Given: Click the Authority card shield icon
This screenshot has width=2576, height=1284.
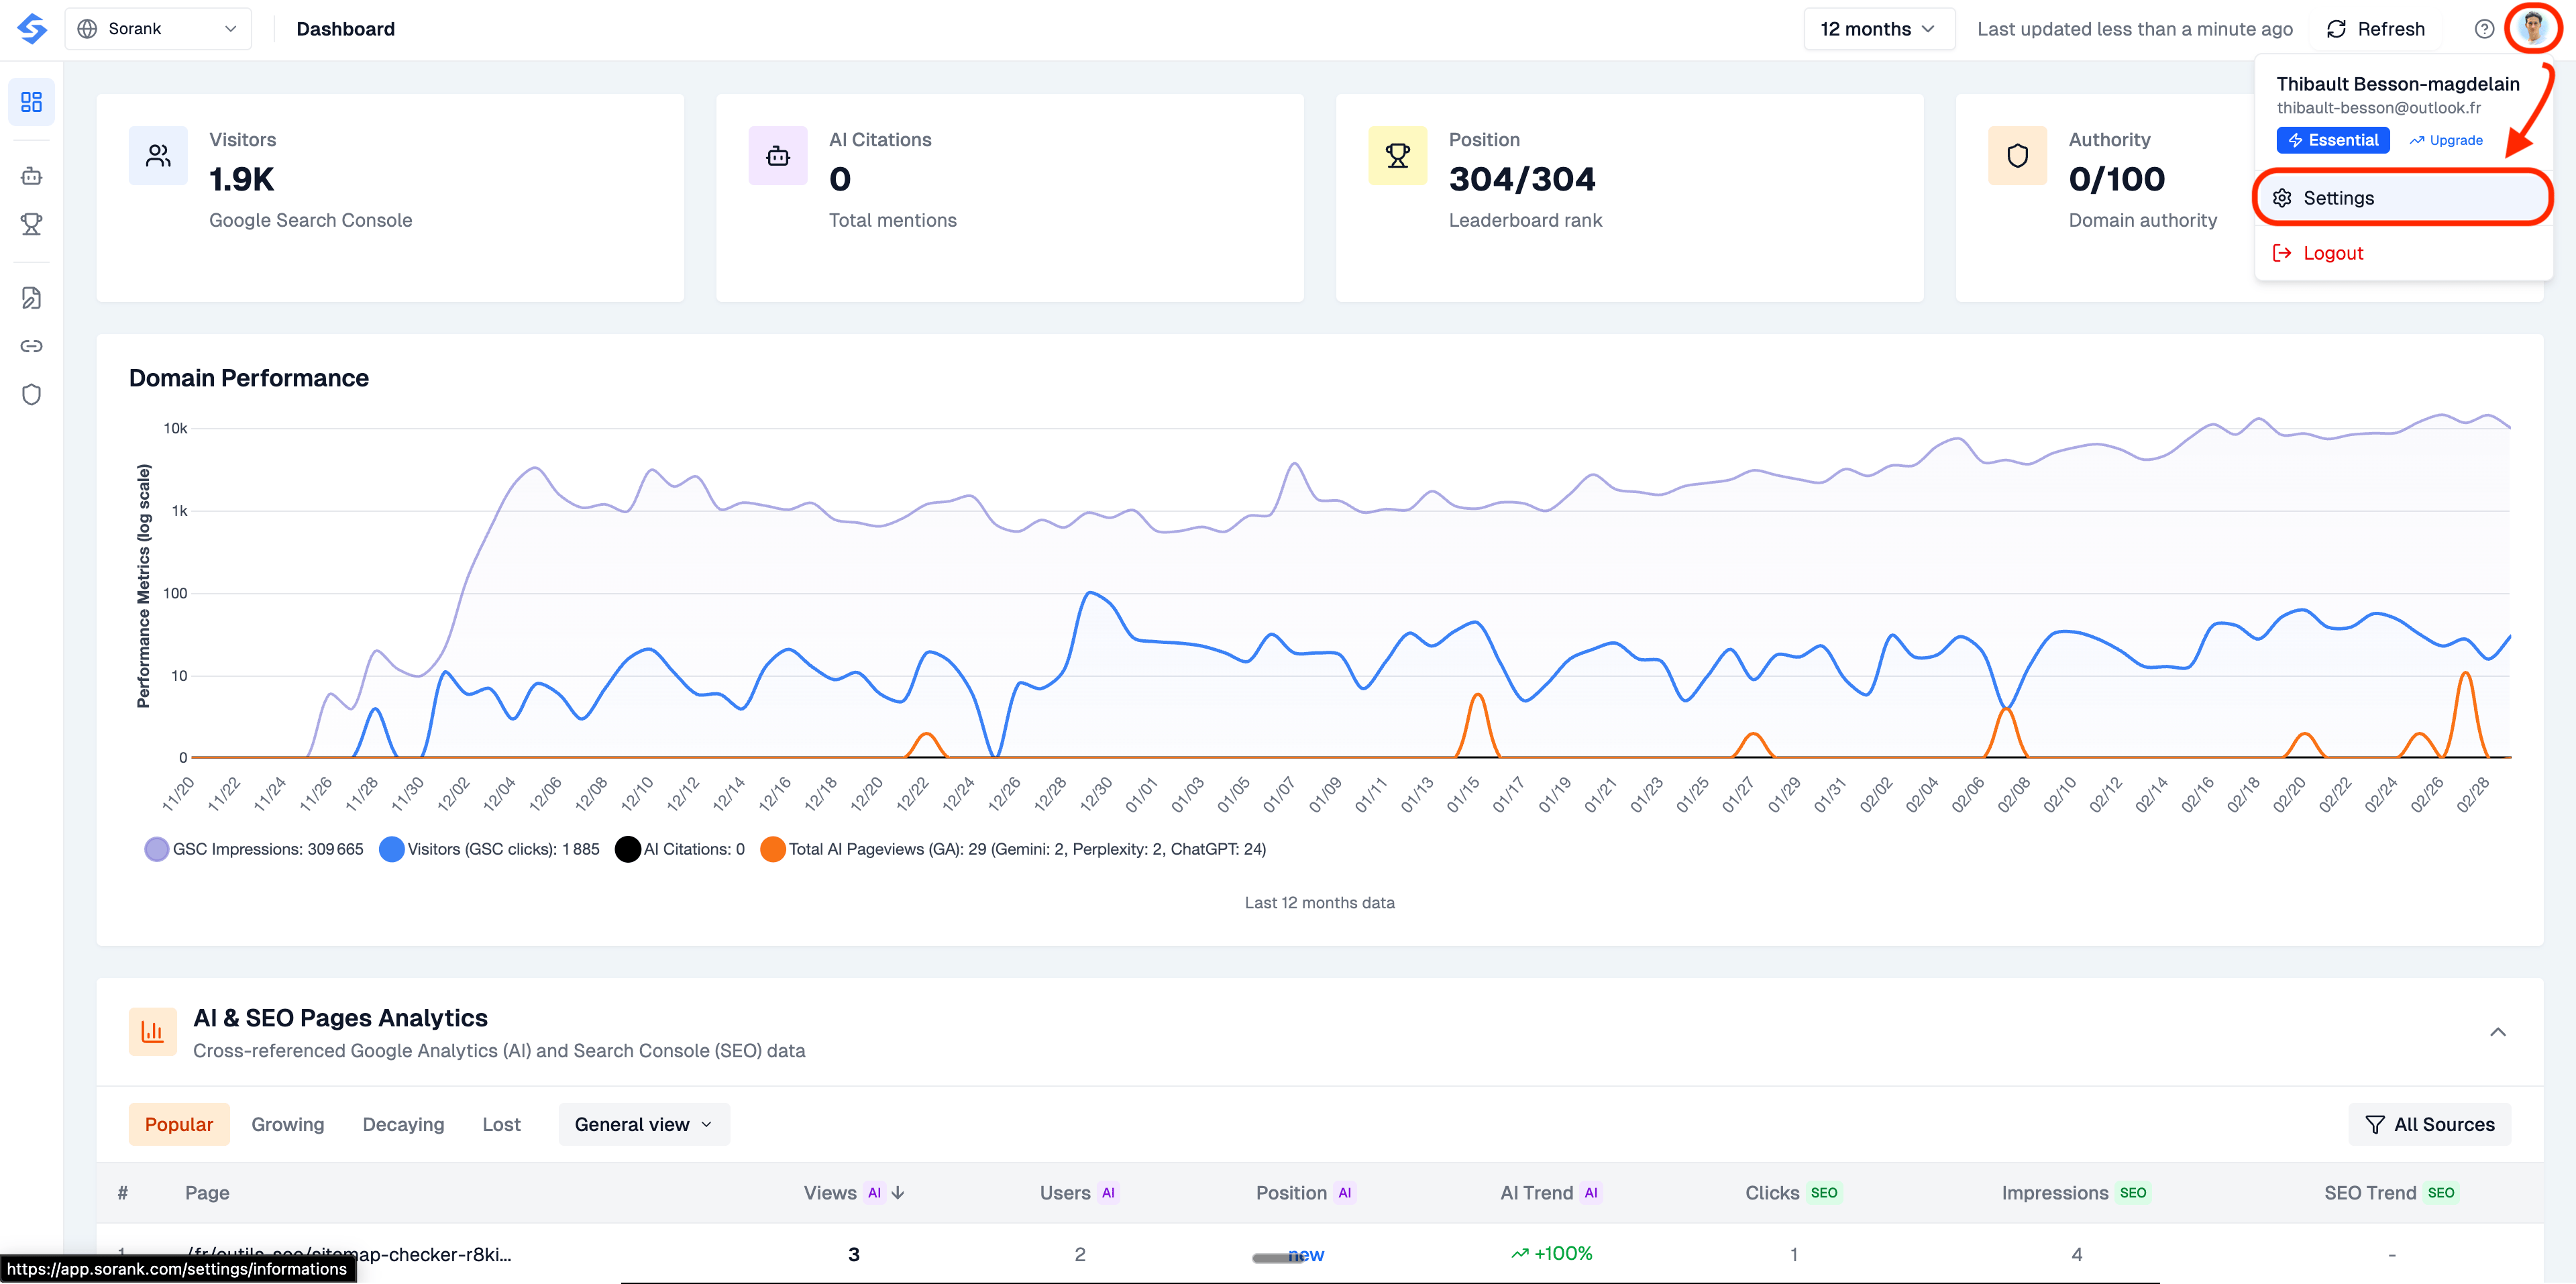Looking at the screenshot, I should pyautogui.click(x=2018, y=156).
